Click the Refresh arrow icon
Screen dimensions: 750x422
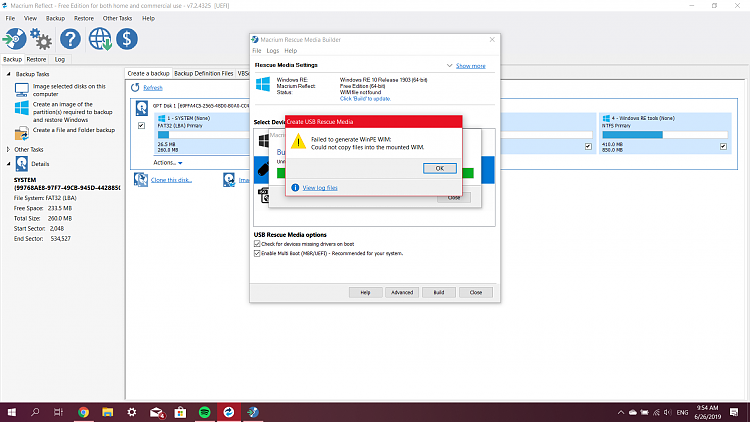[x=135, y=88]
